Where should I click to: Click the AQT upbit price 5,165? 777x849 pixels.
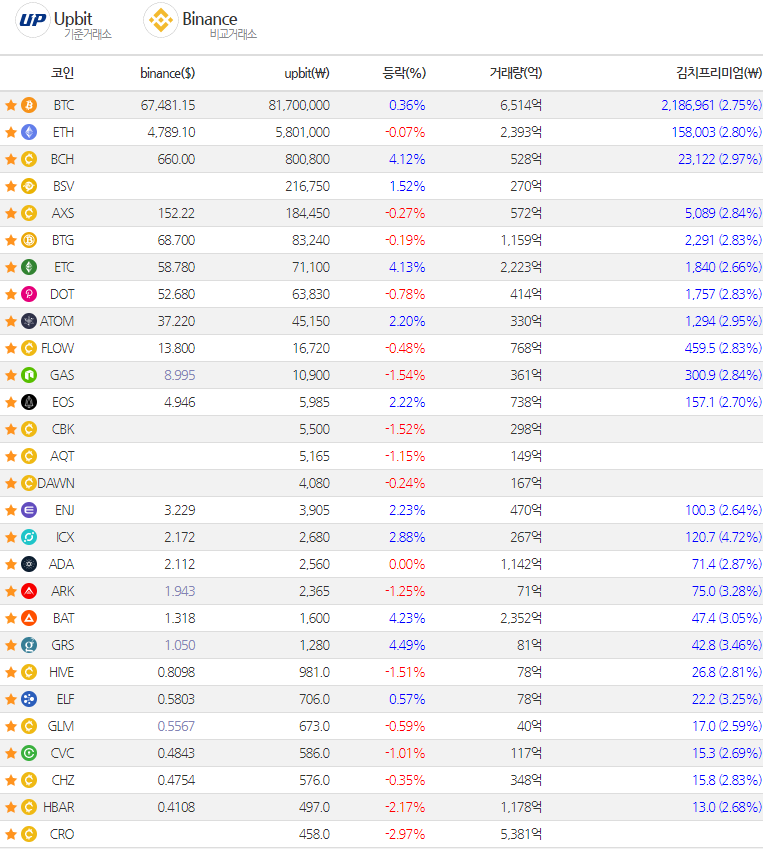(314, 456)
